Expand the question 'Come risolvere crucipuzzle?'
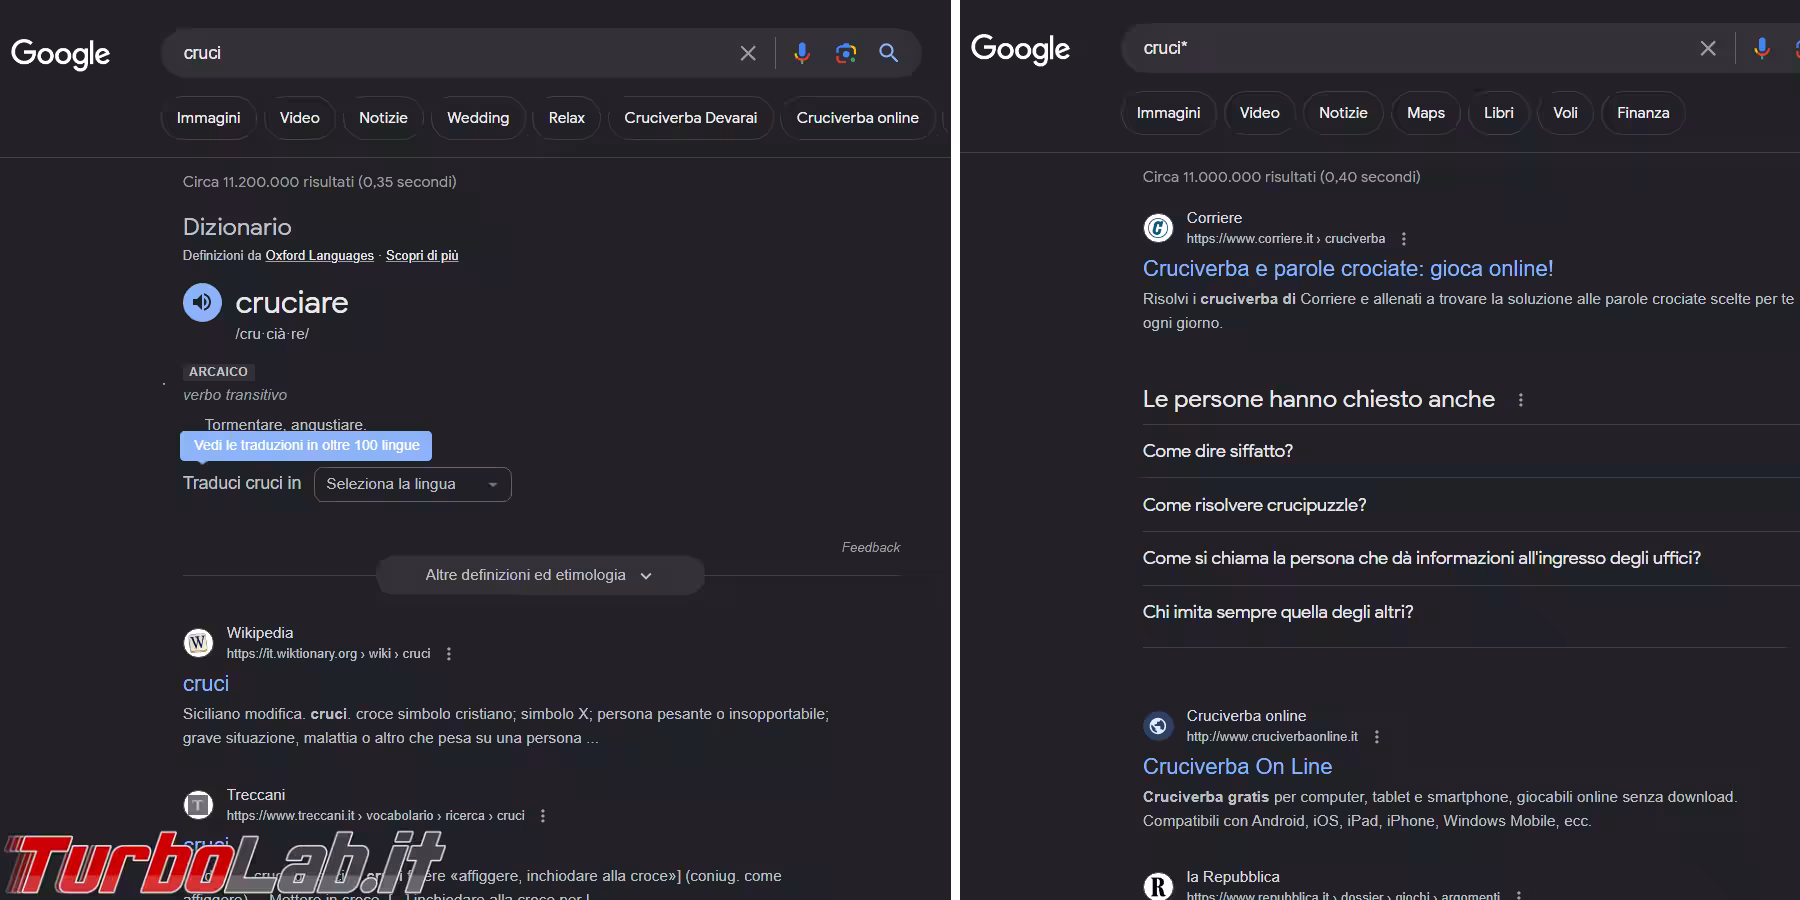 1254,505
